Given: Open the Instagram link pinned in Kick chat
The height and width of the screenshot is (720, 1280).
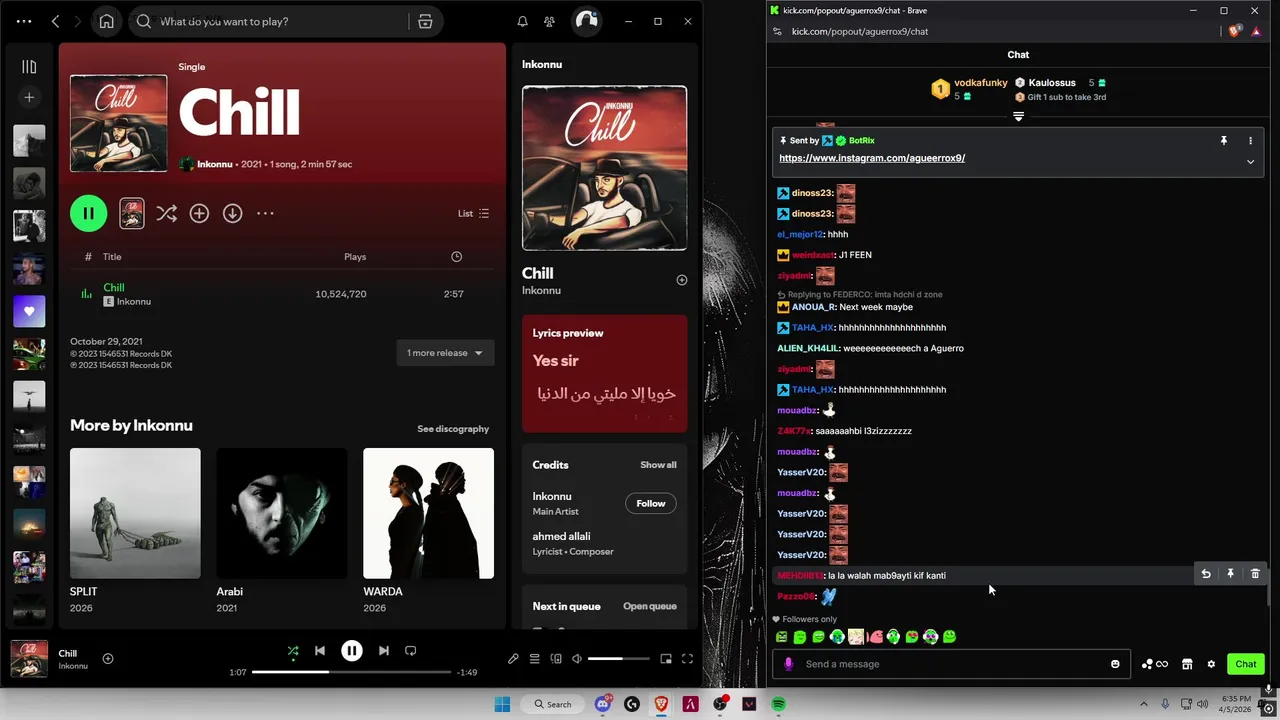Looking at the screenshot, I should (x=872, y=158).
